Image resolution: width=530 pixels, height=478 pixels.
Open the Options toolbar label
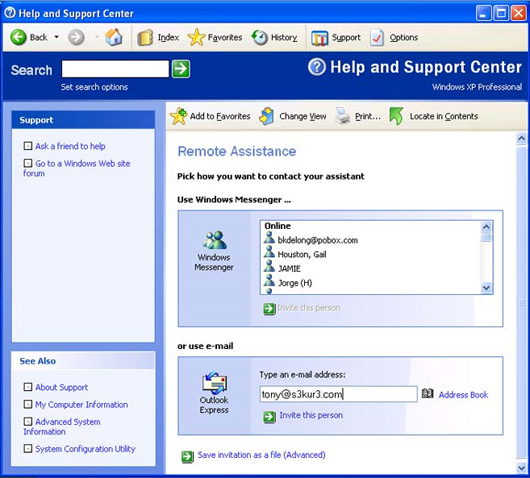click(x=404, y=38)
